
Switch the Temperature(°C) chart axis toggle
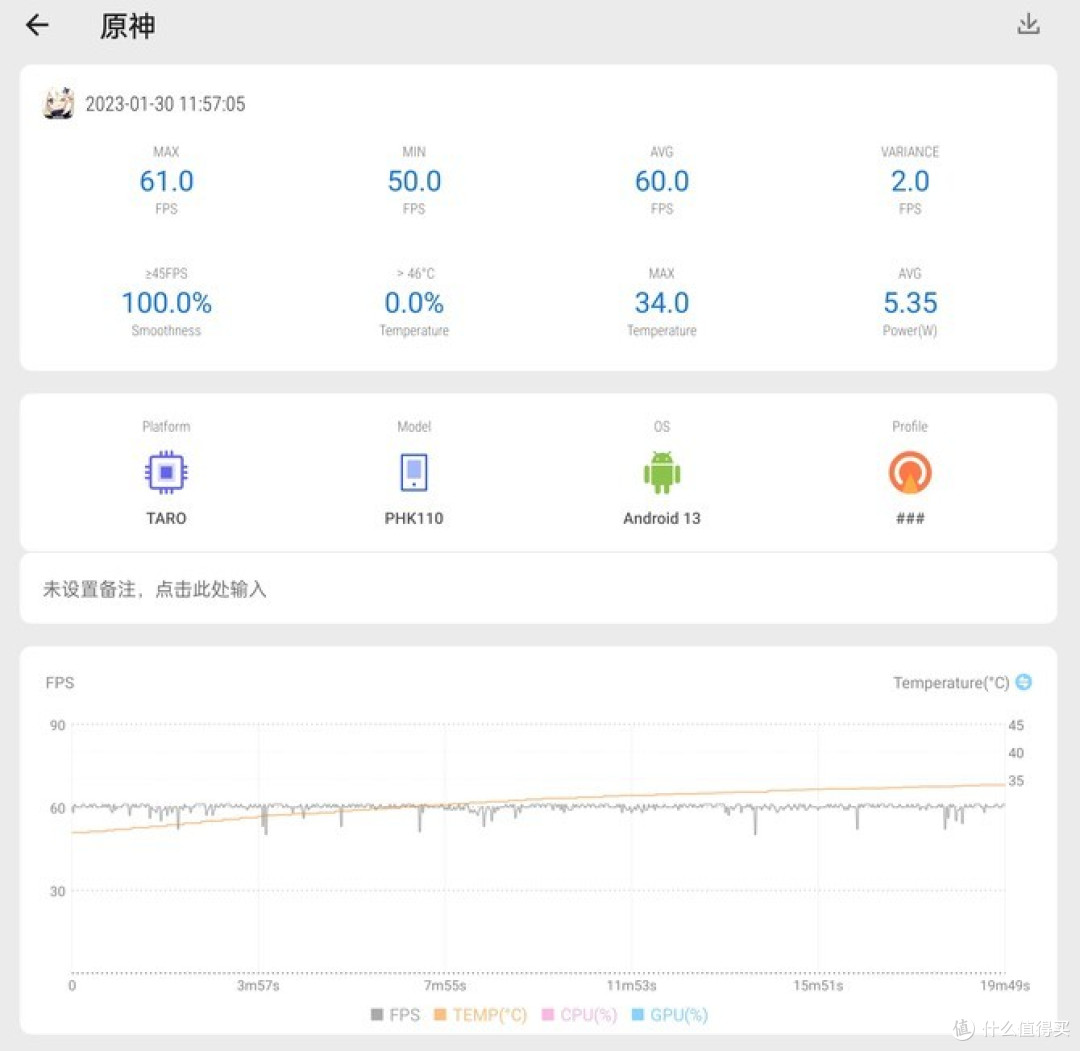[x=1024, y=682]
